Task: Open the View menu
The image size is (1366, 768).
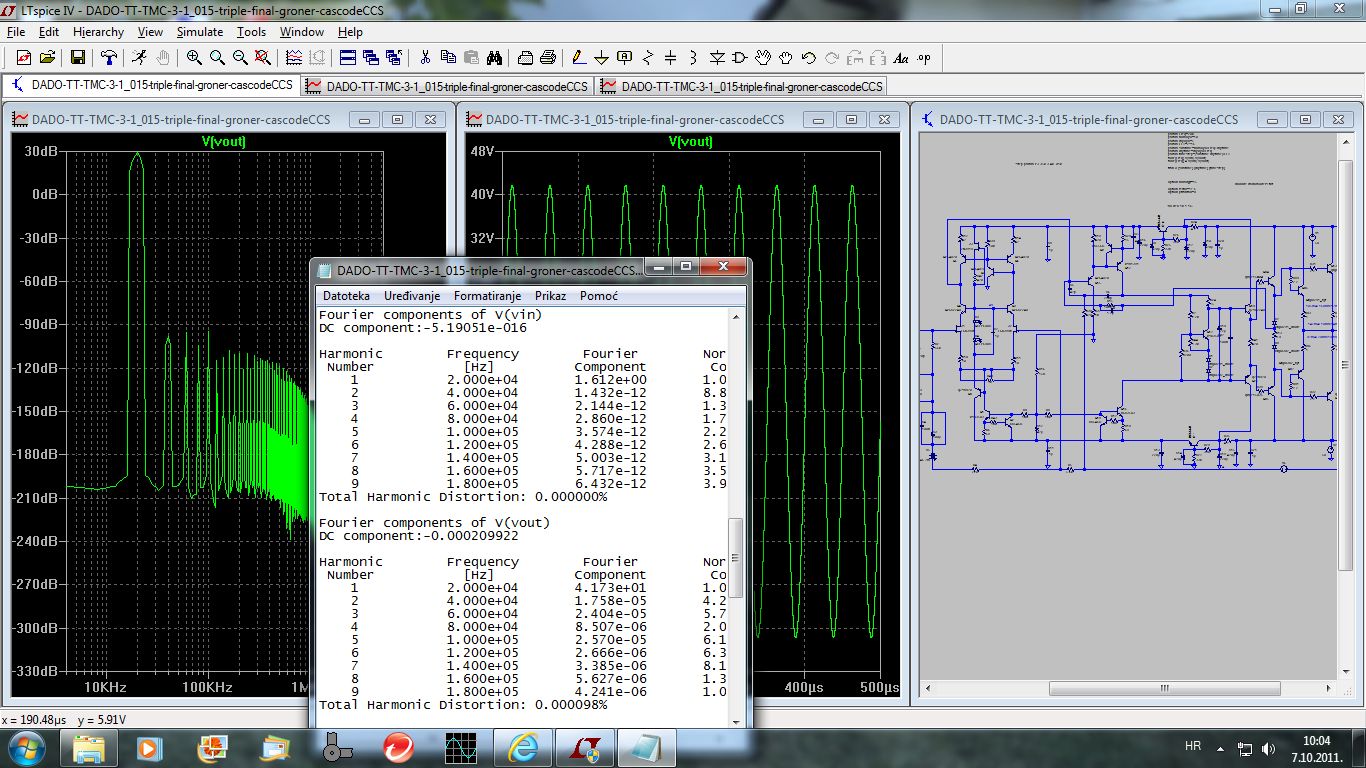Action: pyautogui.click(x=150, y=32)
